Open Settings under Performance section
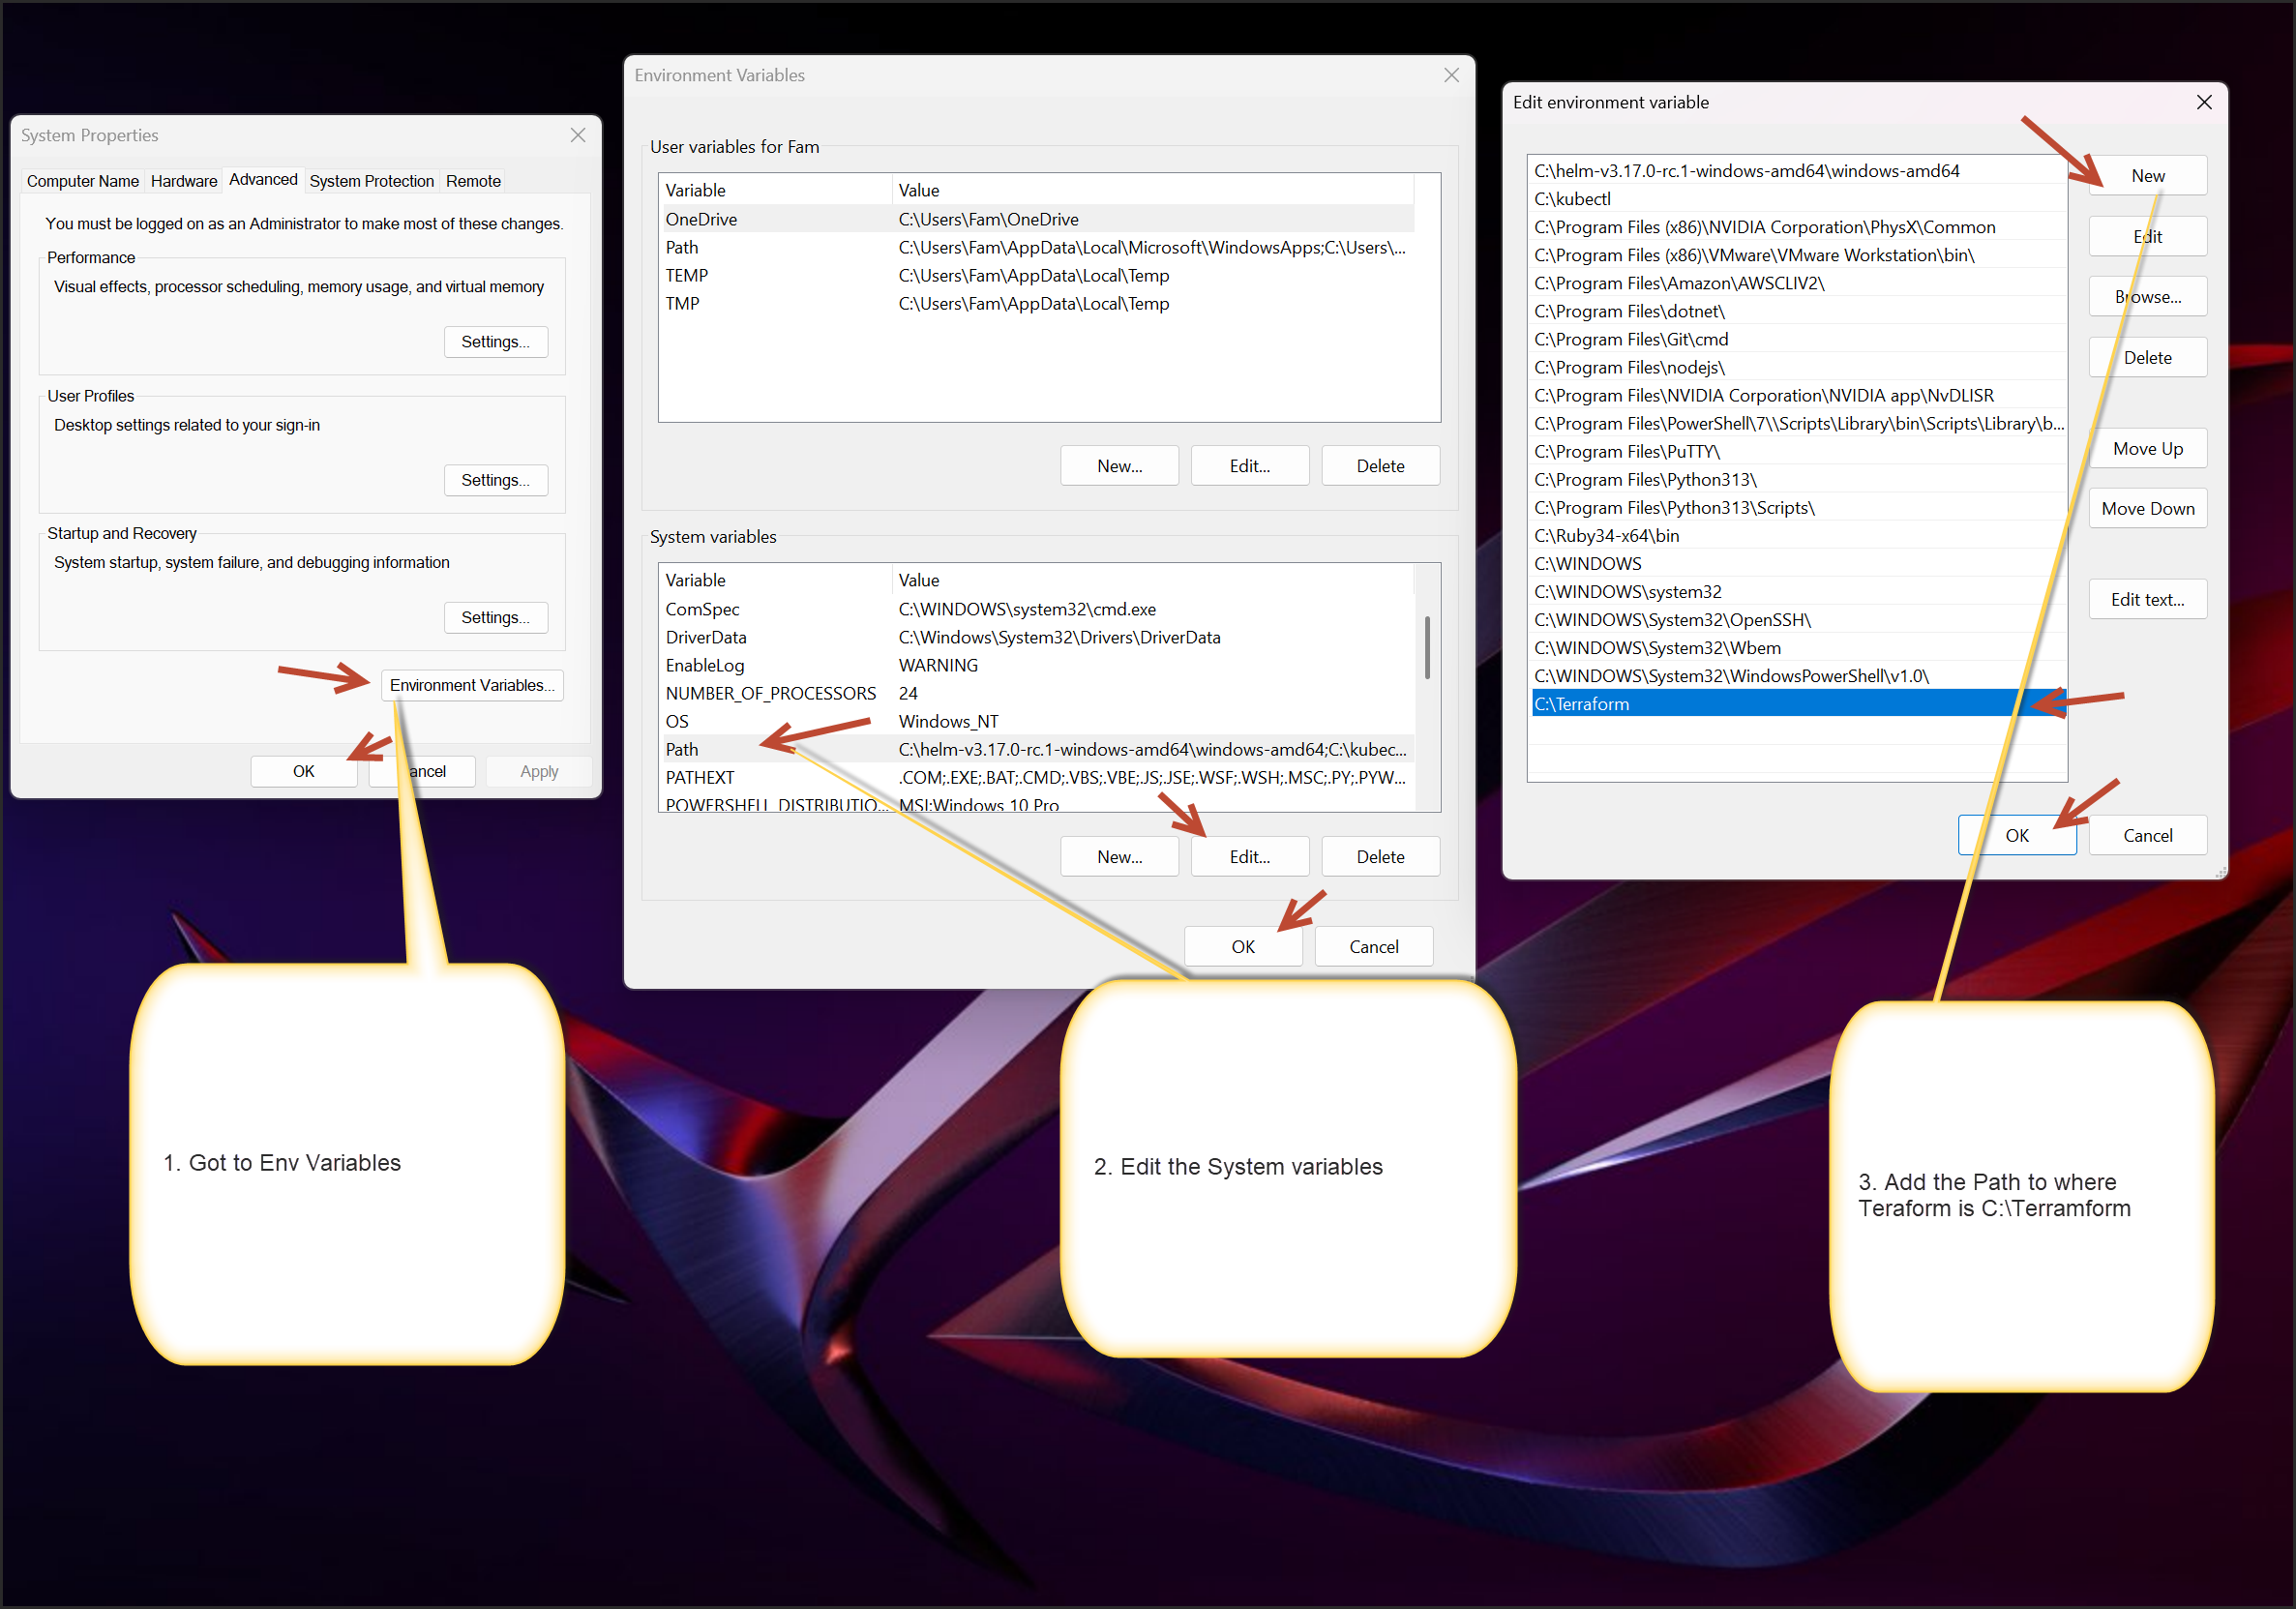Viewport: 2296px width, 1609px height. click(495, 341)
